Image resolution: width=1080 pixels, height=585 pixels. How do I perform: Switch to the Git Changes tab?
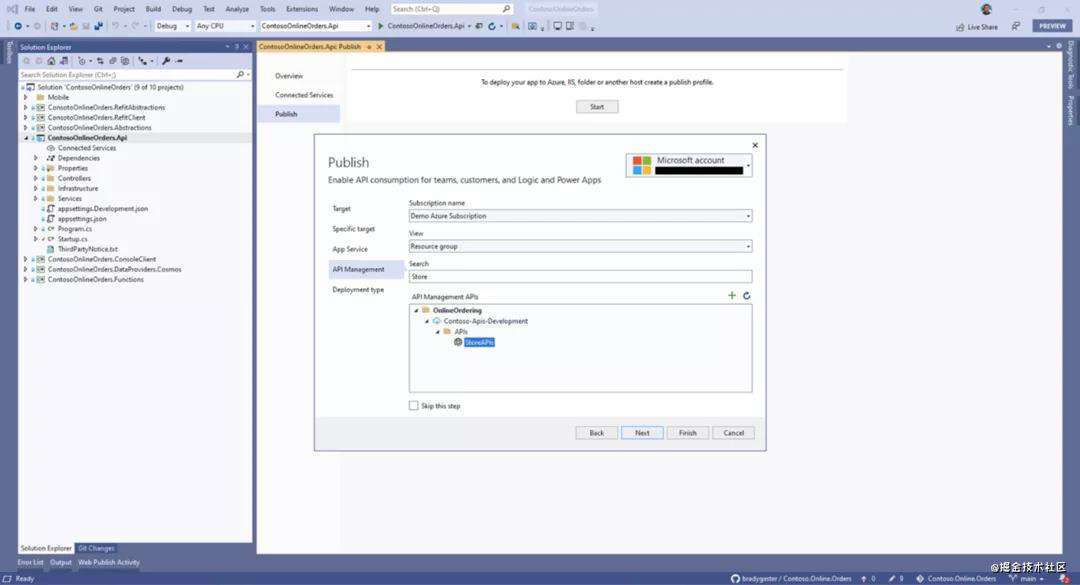[x=96, y=548]
